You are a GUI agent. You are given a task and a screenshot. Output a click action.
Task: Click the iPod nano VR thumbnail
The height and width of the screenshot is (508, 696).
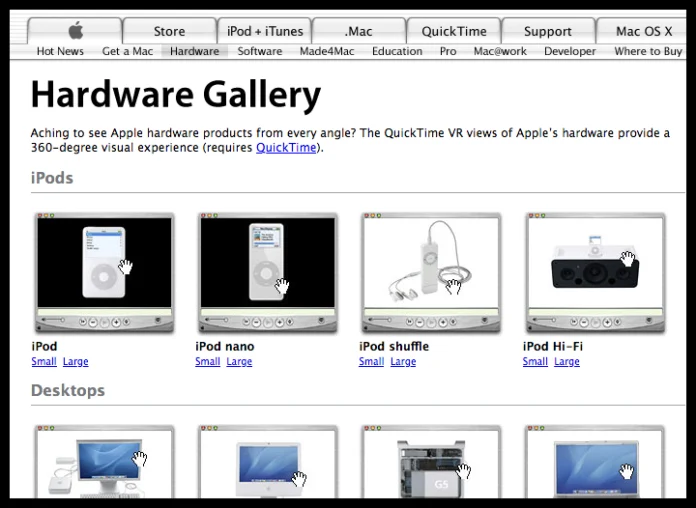point(268,273)
